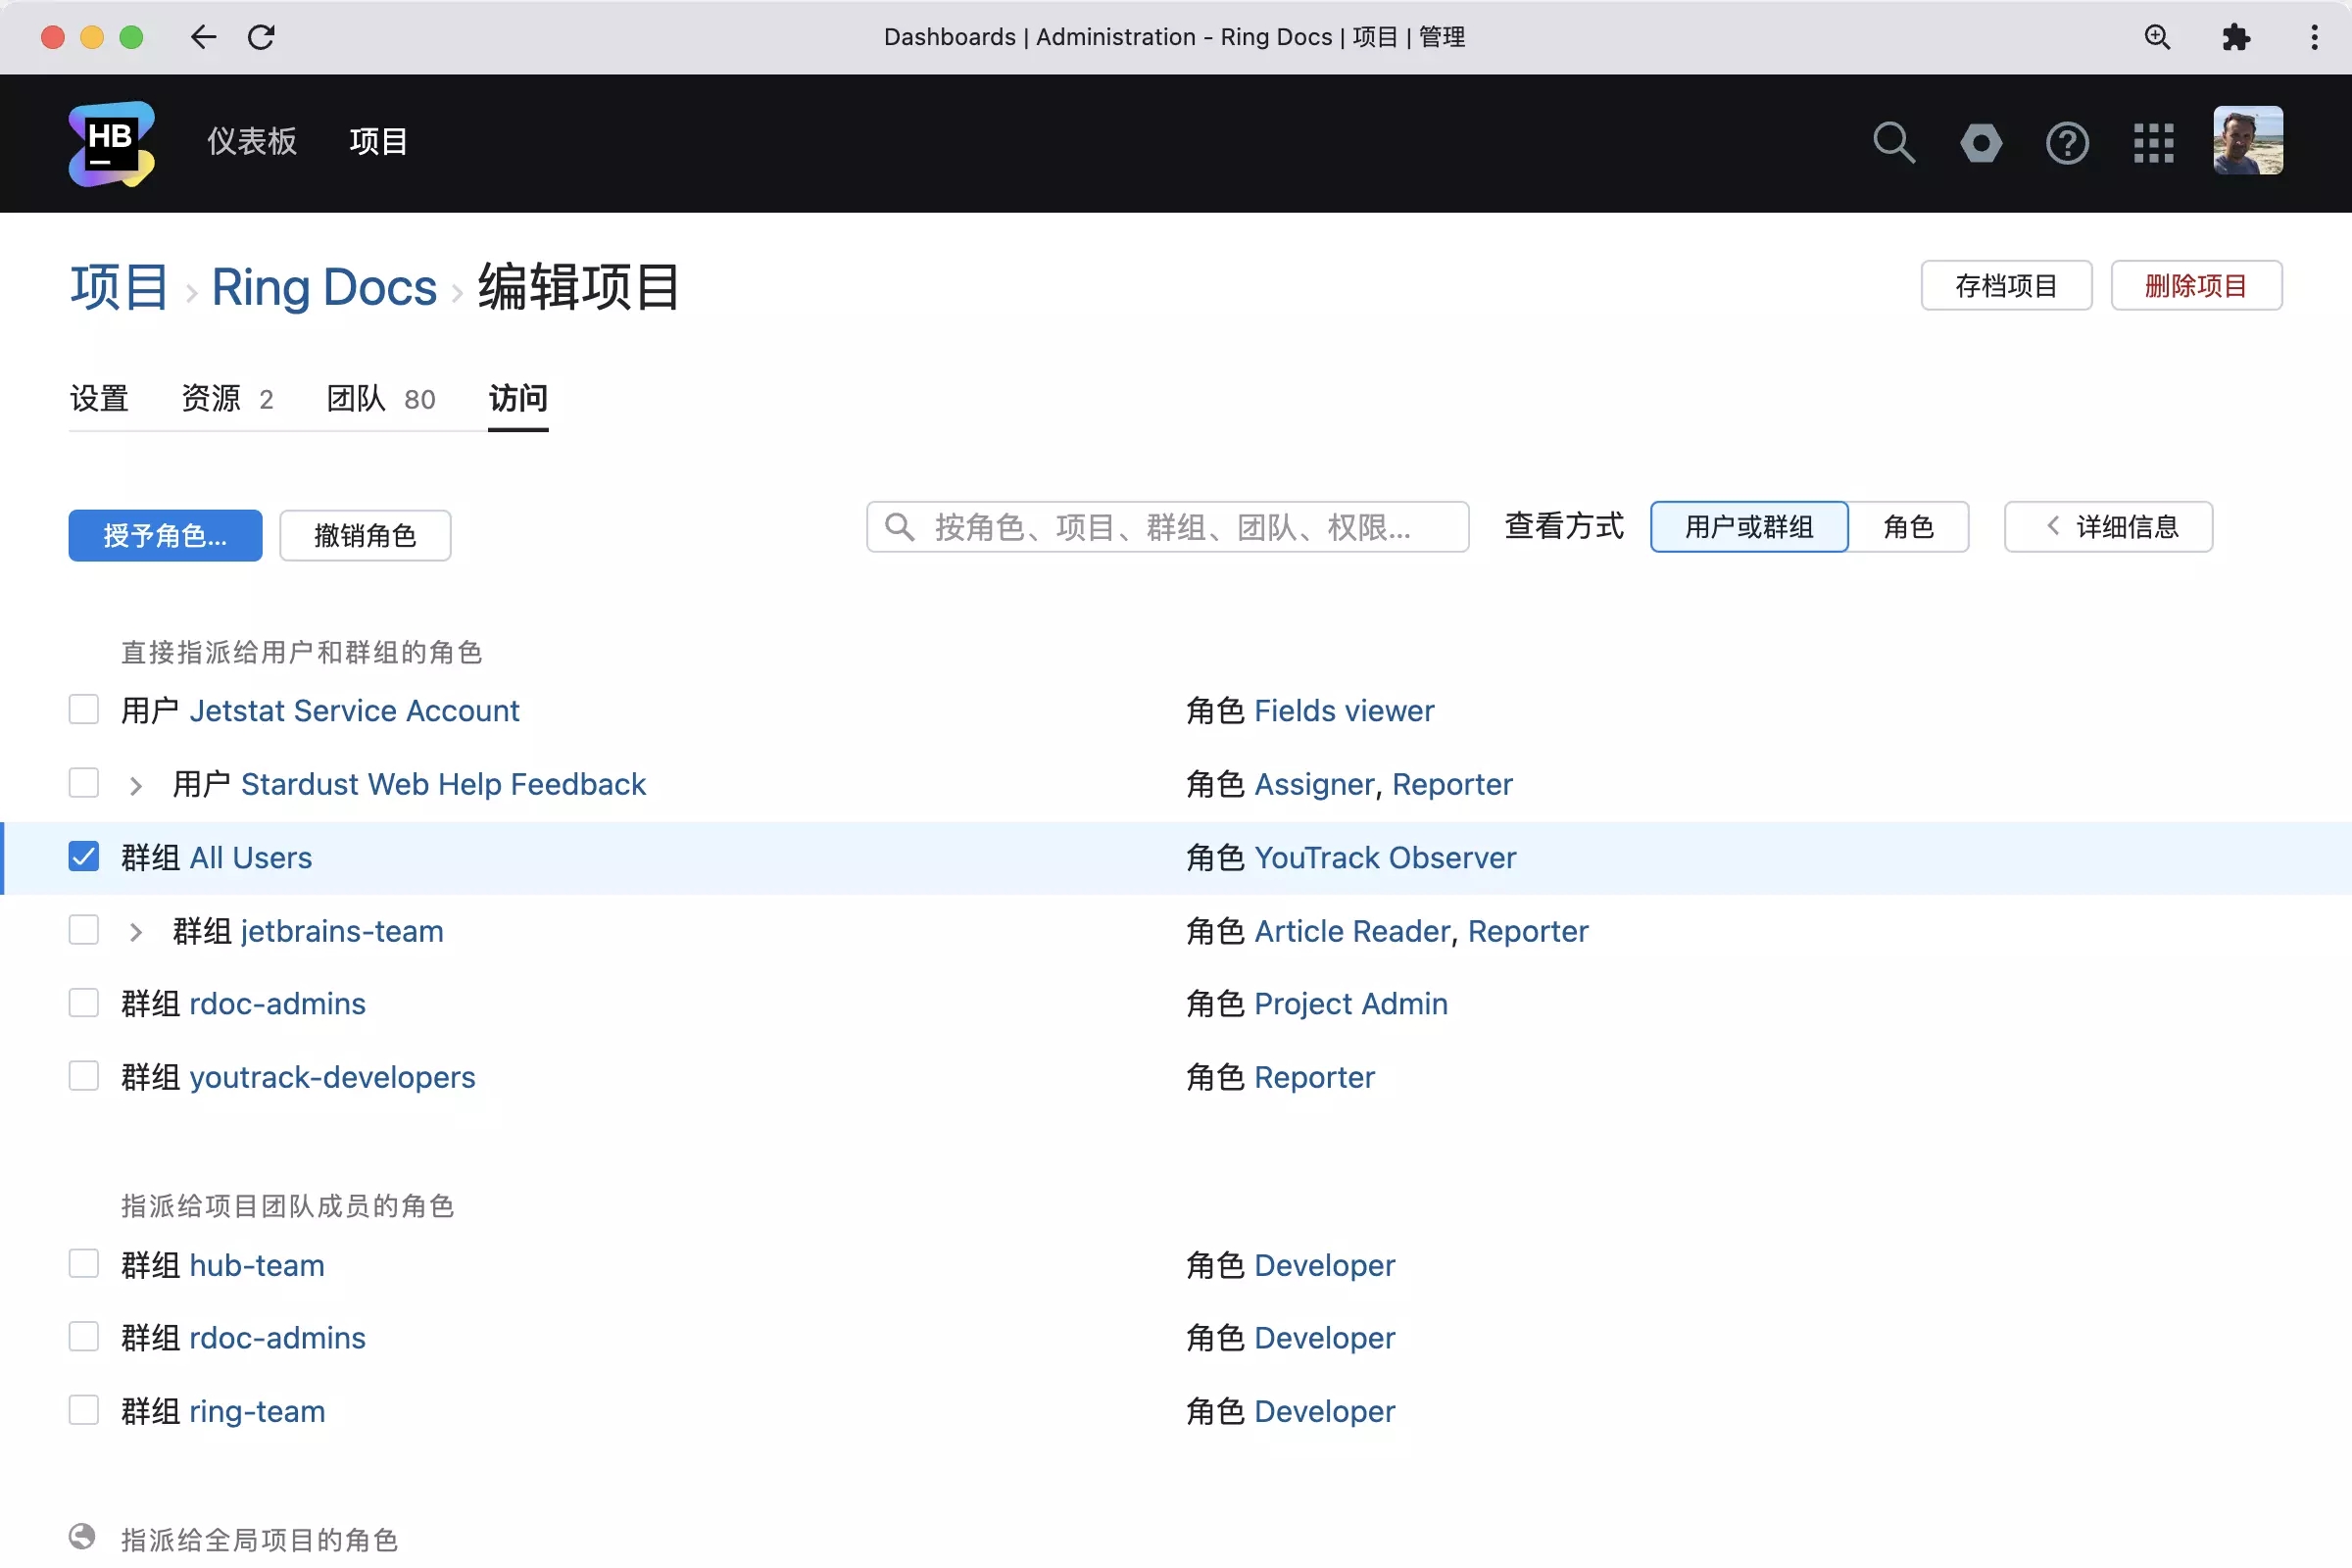Open the Ring Docs breadcrumb link

click(324, 287)
